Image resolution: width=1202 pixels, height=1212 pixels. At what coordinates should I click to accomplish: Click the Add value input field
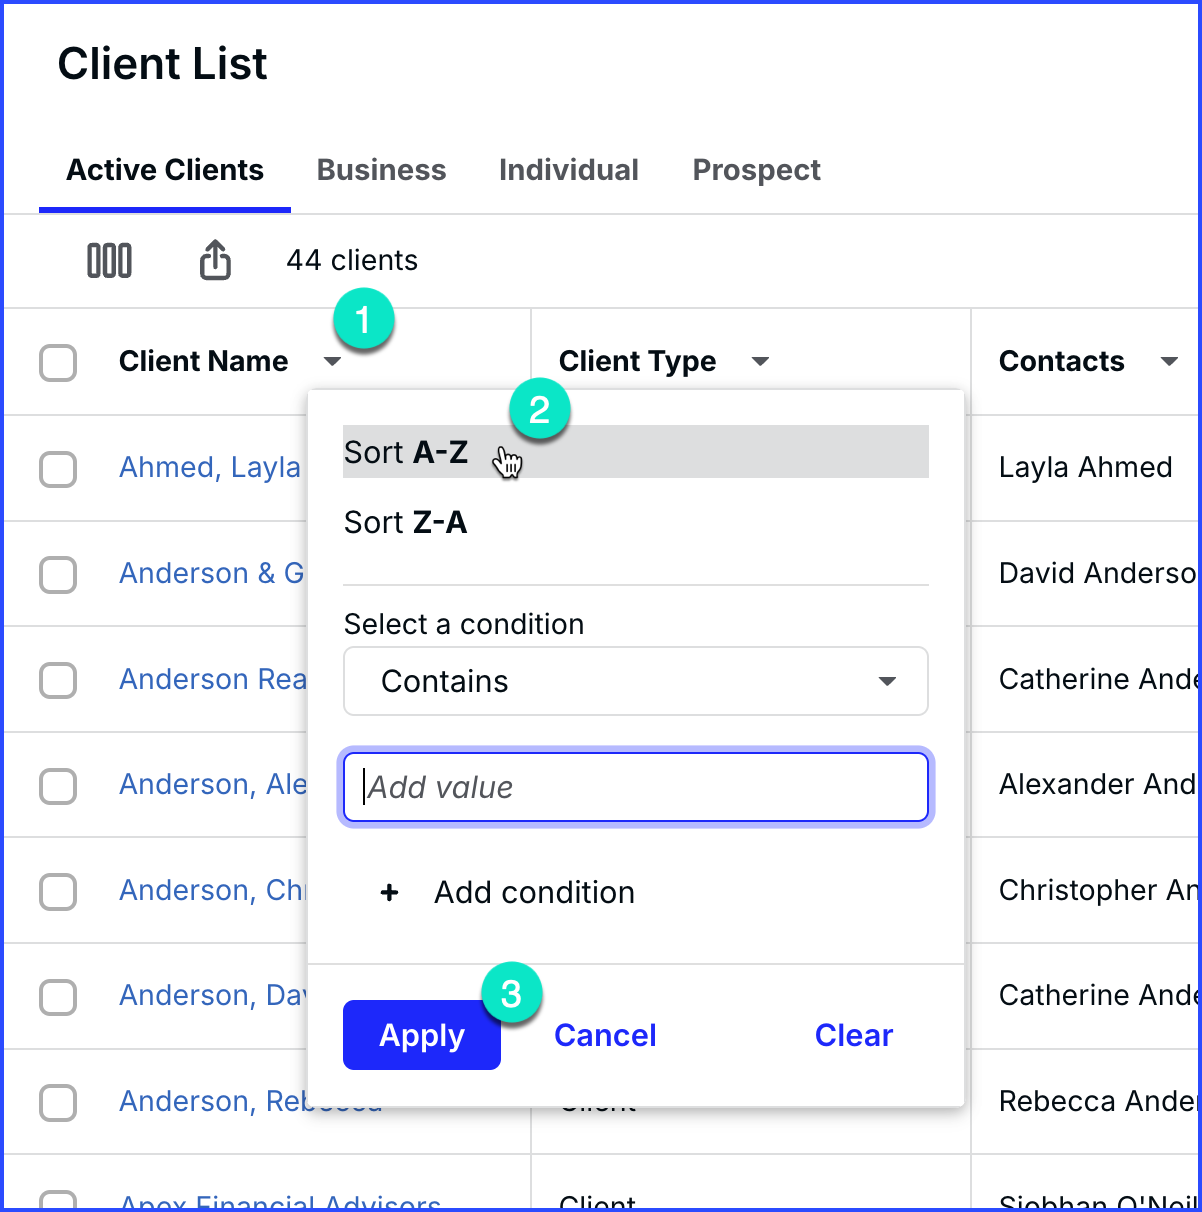(x=635, y=788)
